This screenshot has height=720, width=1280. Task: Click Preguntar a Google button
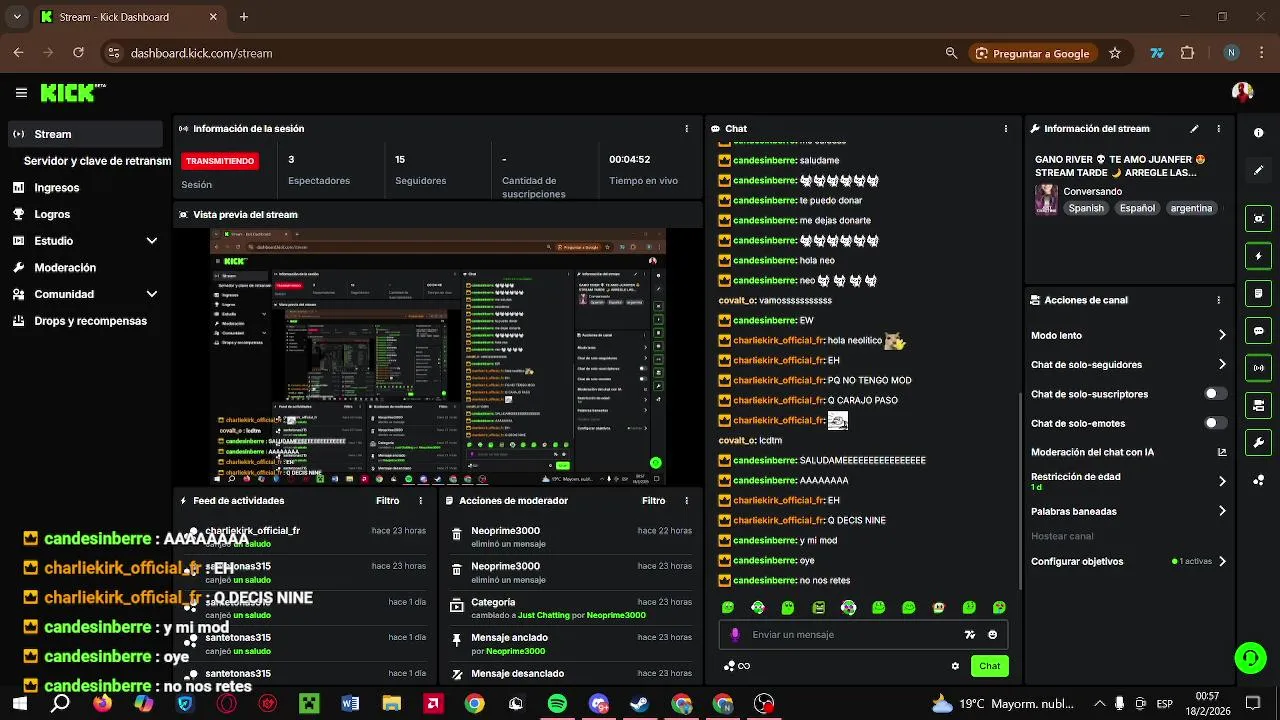(1032, 53)
